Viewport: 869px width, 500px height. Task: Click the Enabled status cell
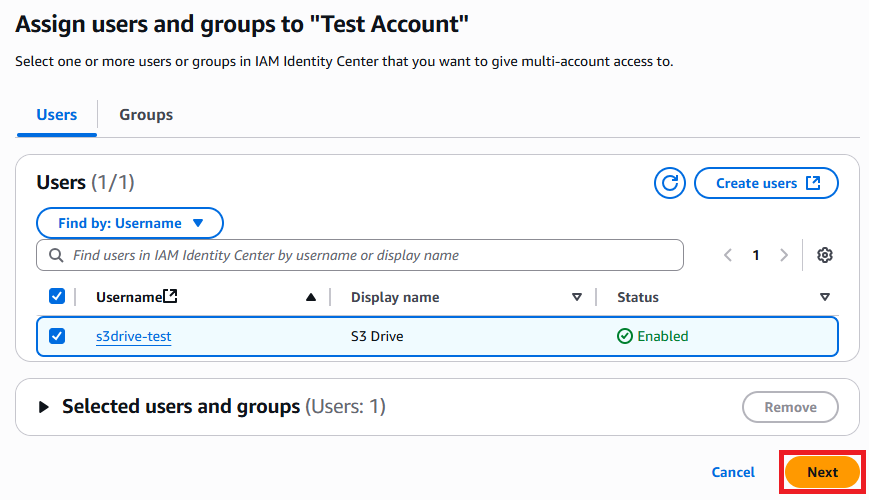point(652,336)
